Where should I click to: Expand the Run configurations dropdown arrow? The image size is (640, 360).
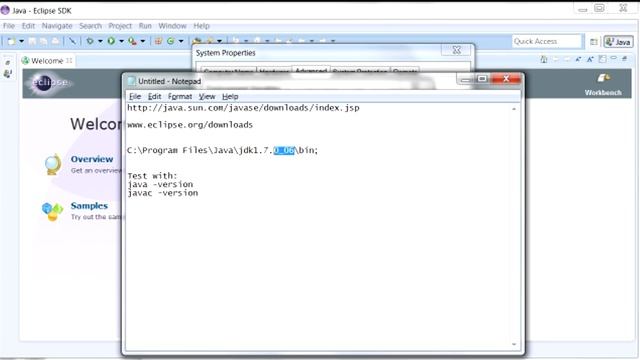[121, 41]
